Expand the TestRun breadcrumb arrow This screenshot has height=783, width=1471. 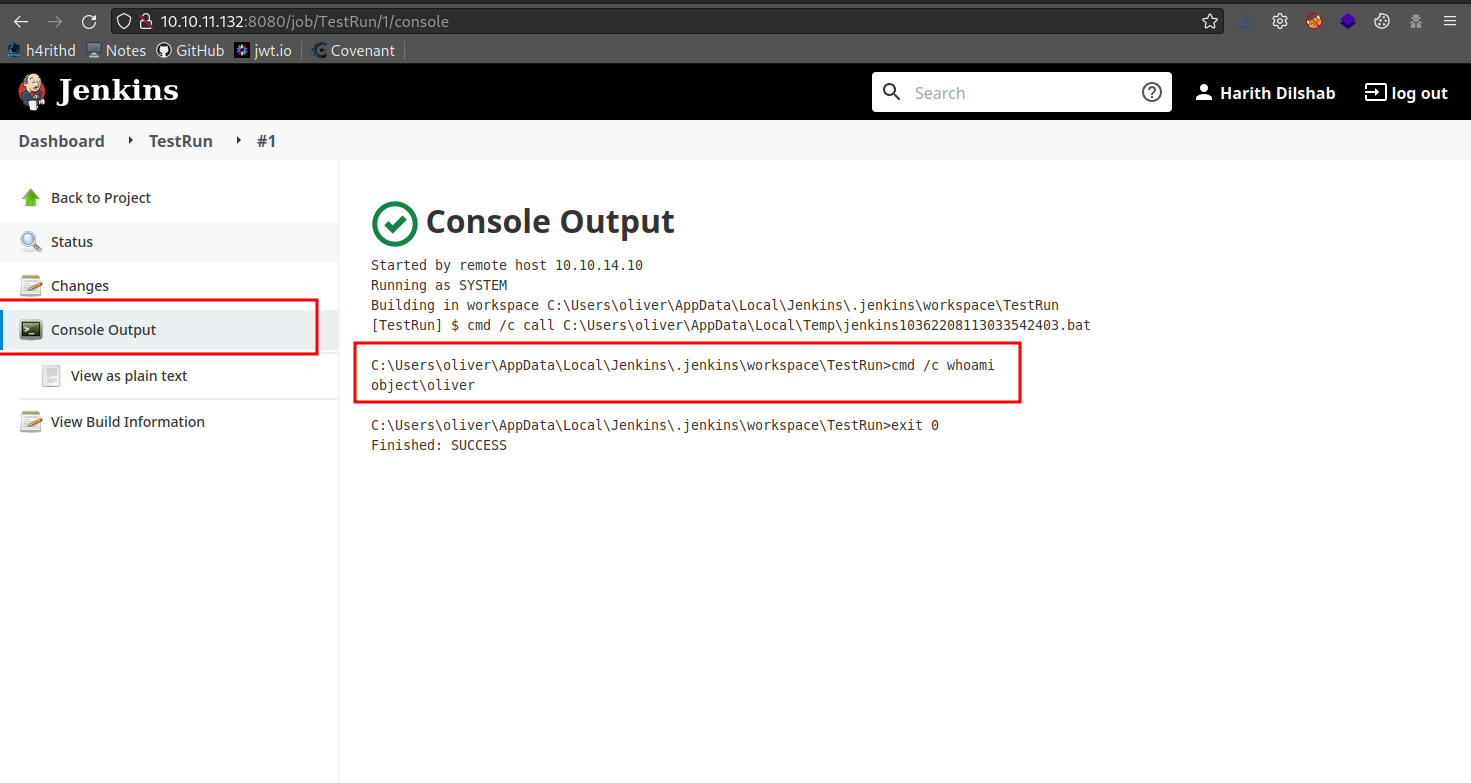pos(238,141)
